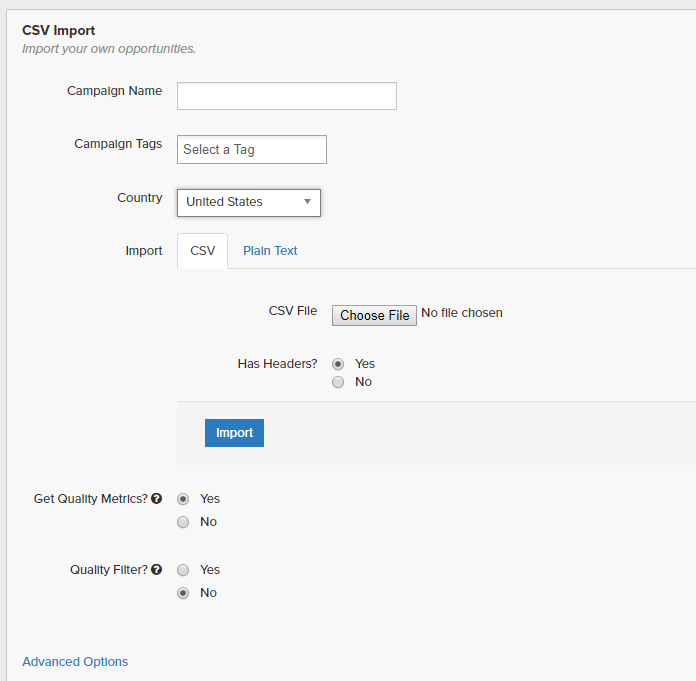Disable Get Quality Metrics with No

[x=183, y=522]
